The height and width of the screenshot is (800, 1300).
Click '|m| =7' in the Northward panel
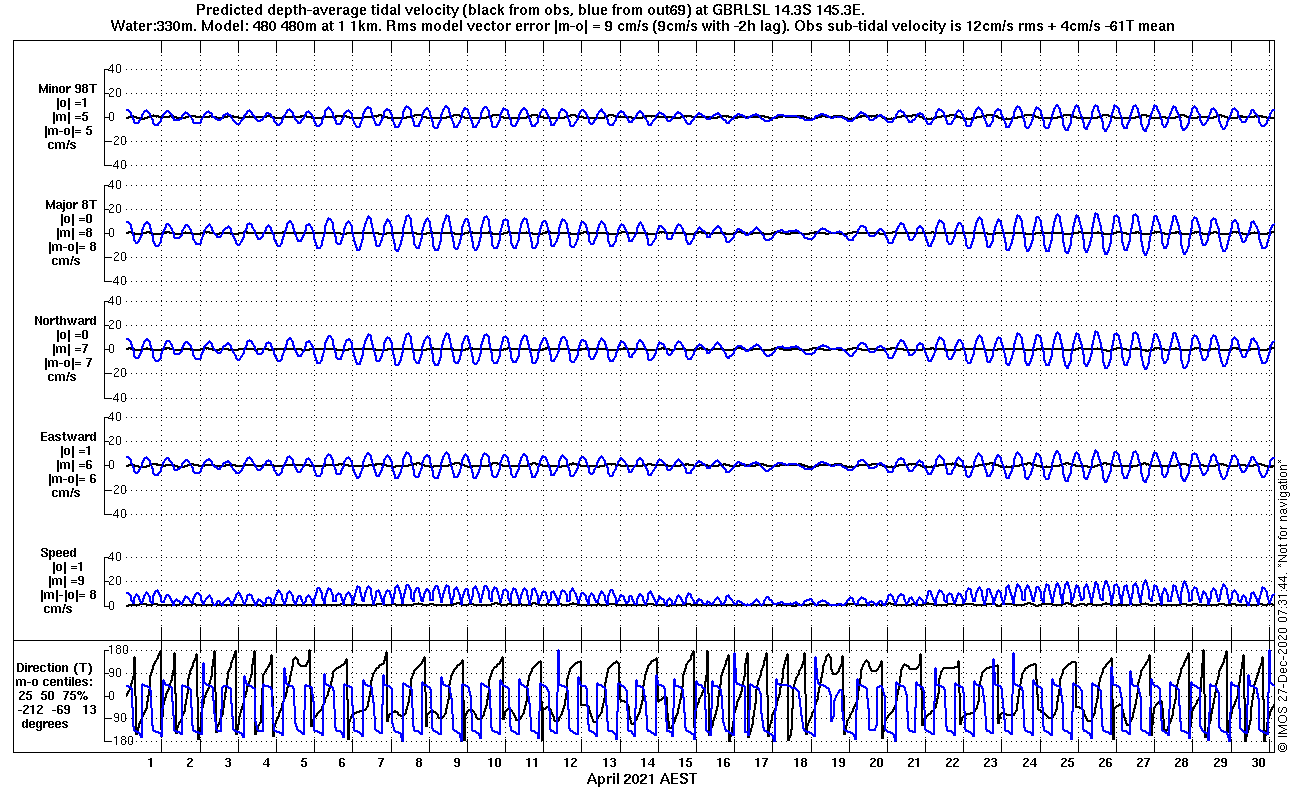coord(72,349)
